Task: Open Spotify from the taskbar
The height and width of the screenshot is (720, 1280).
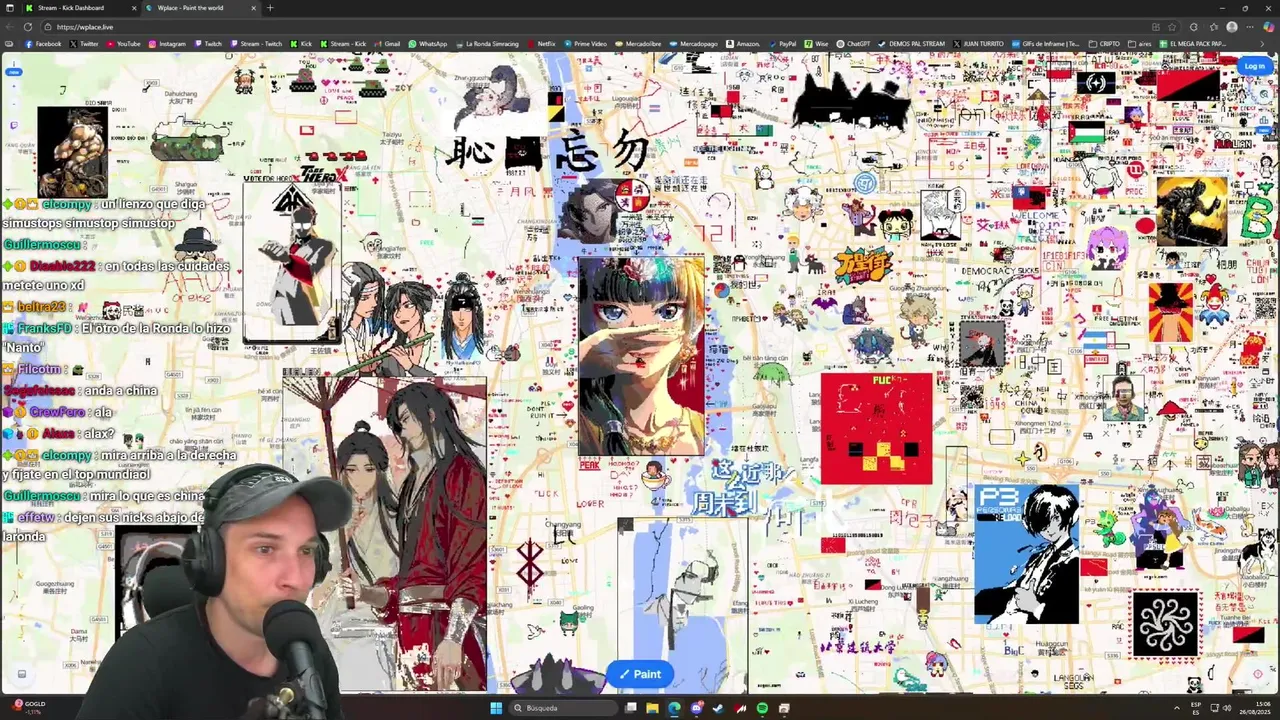Action: pos(762,708)
